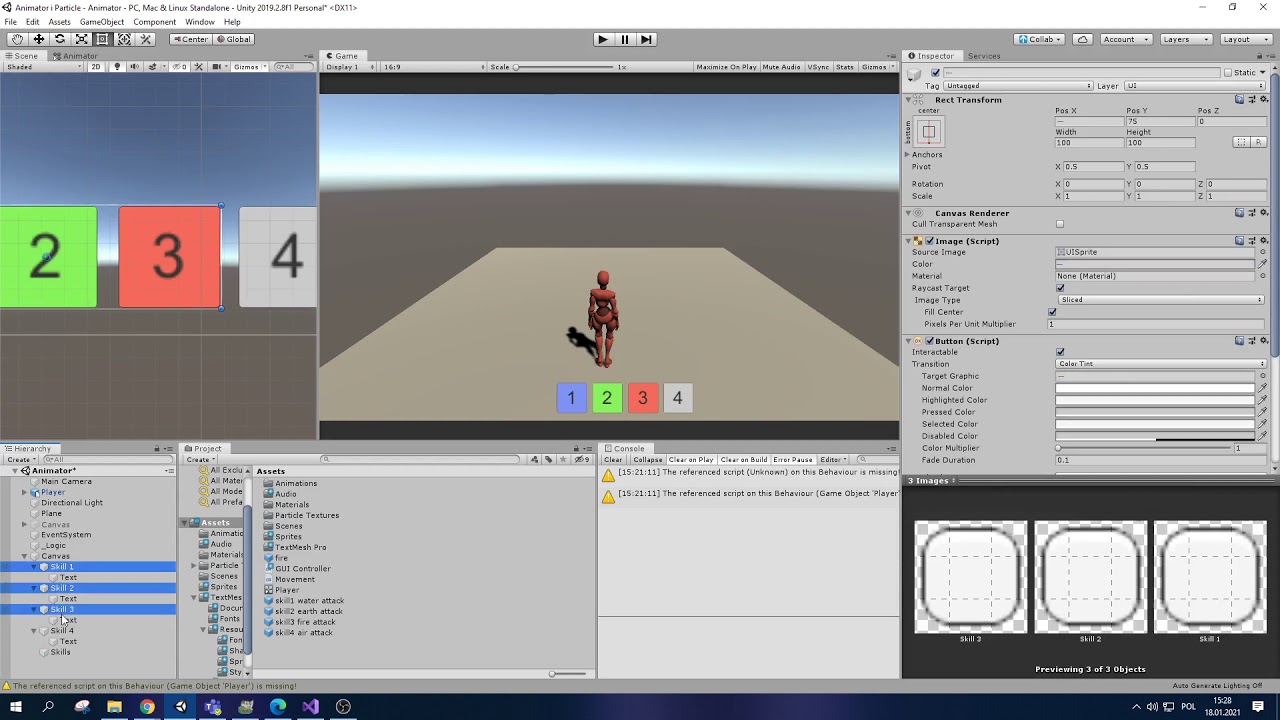This screenshot has width=1280, height=720.
Task: Disable the Image script component checkbox
Action: click(x=930, y=241)
